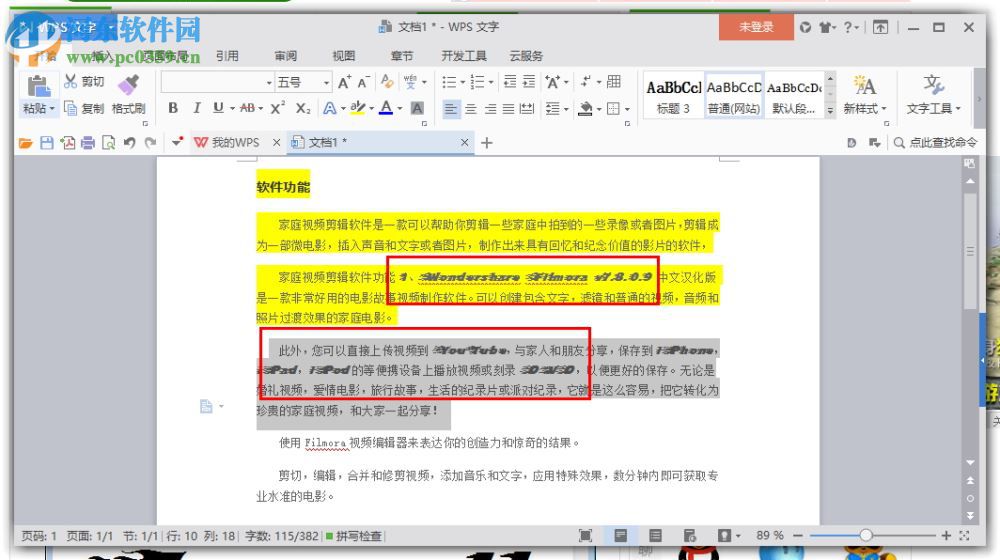Open print preview icon

tap(108, 143)
